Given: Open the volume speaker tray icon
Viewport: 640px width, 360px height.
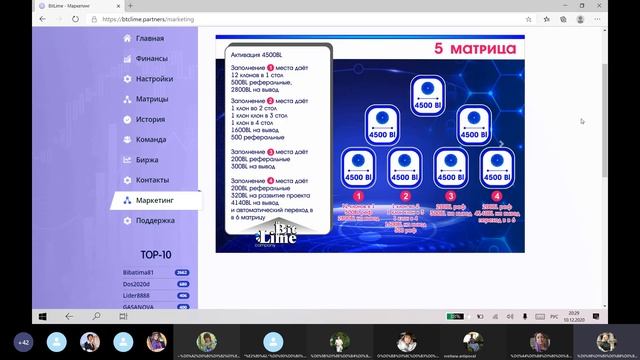Looking at the screenshot, I should click(x=510, y=316).
